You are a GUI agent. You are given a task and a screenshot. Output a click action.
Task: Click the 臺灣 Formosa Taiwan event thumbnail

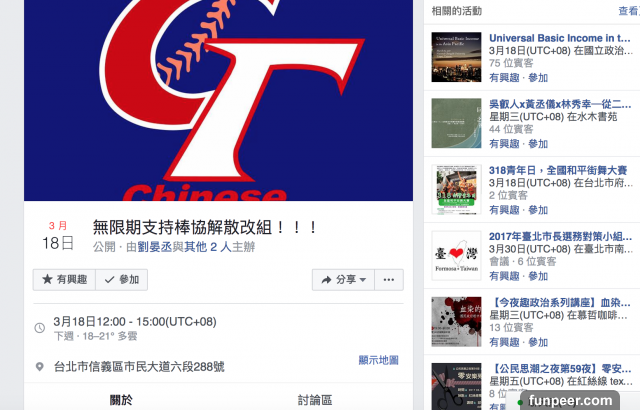456,255
